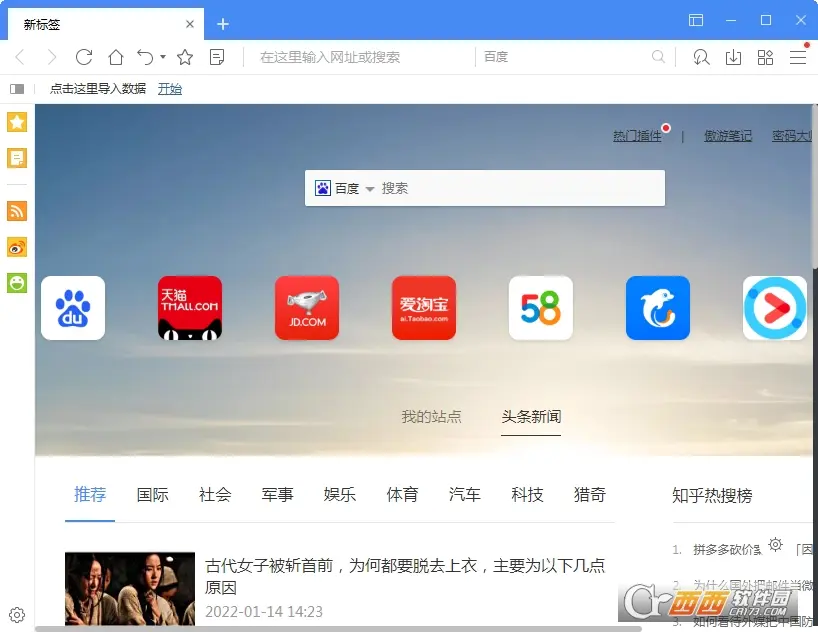Click the vertical scrollbar on the right
Viewport: 818px width, 632px height.
815,188
